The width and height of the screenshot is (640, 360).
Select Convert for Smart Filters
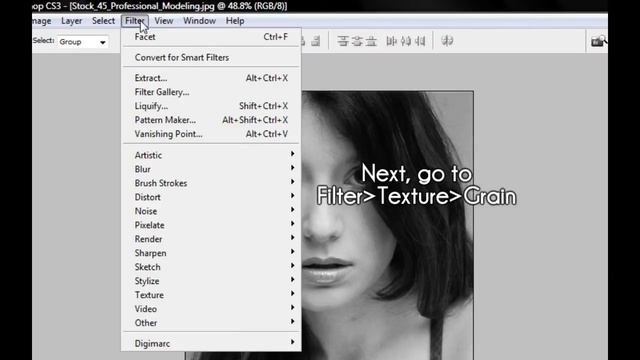[x=211, y=58]
